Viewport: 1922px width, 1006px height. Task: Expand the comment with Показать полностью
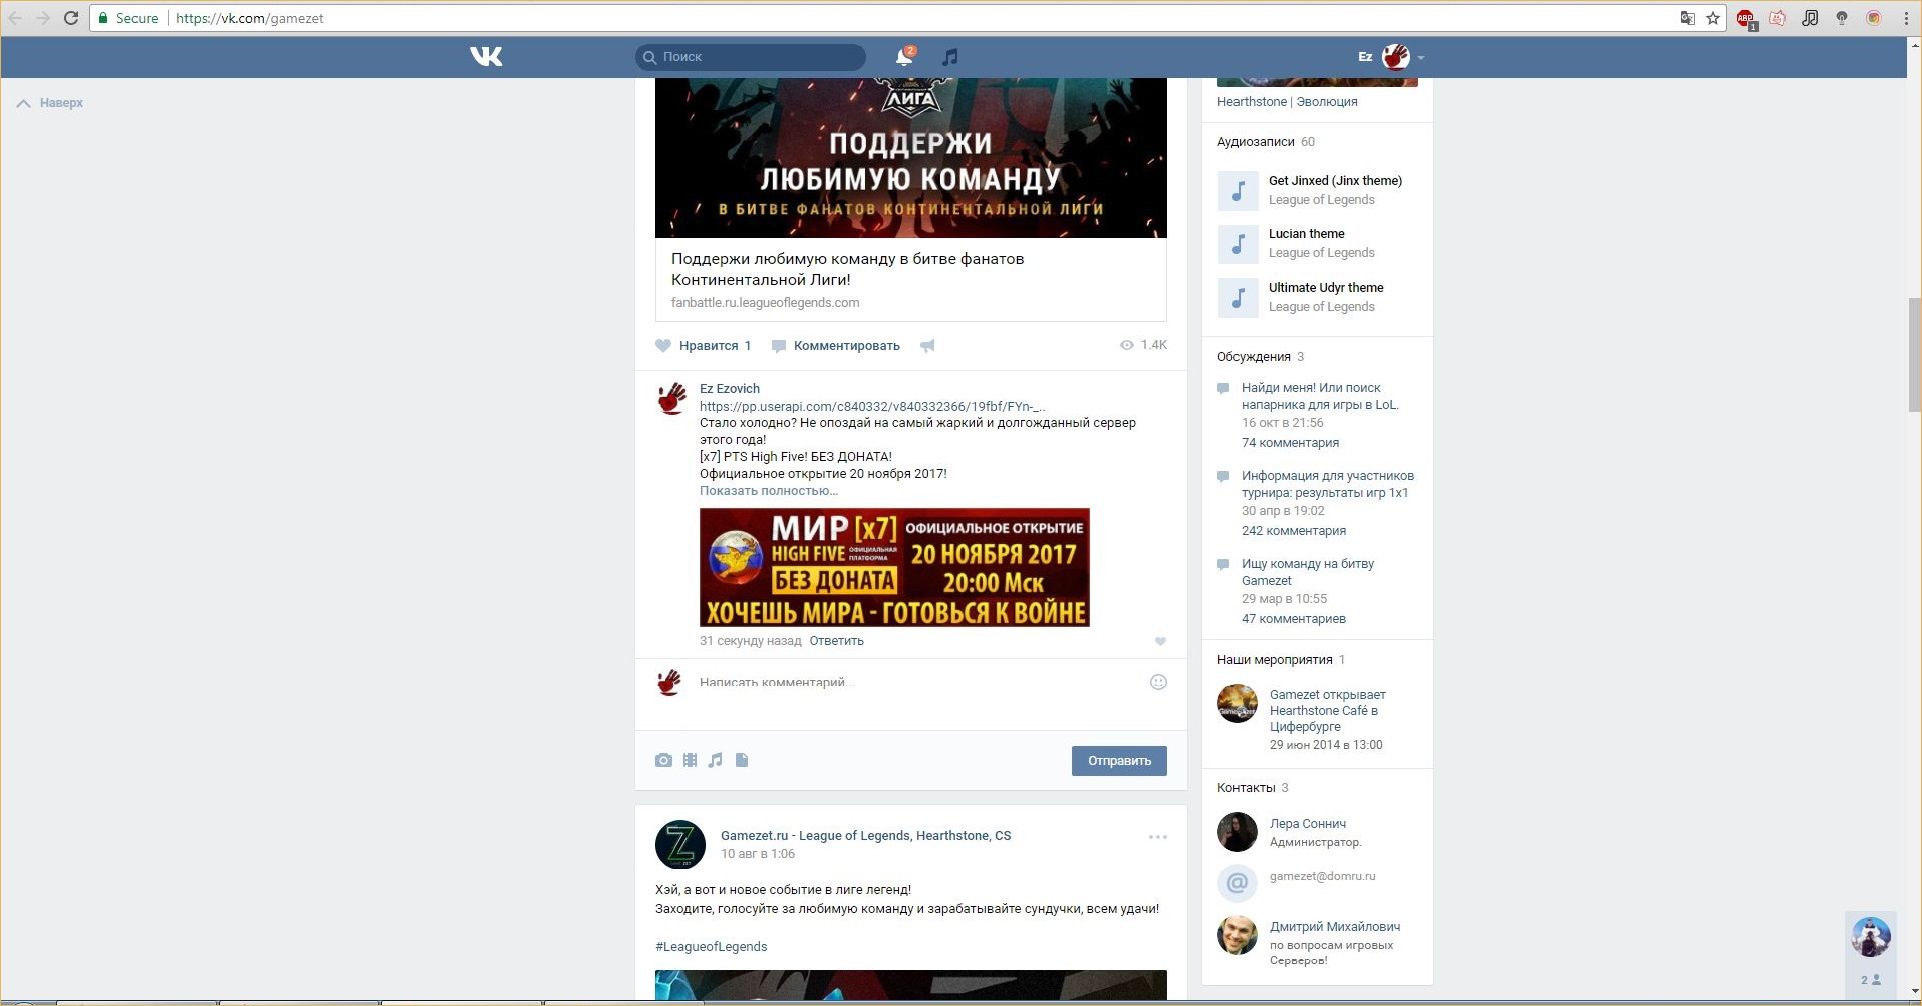[x=769, y=491]
